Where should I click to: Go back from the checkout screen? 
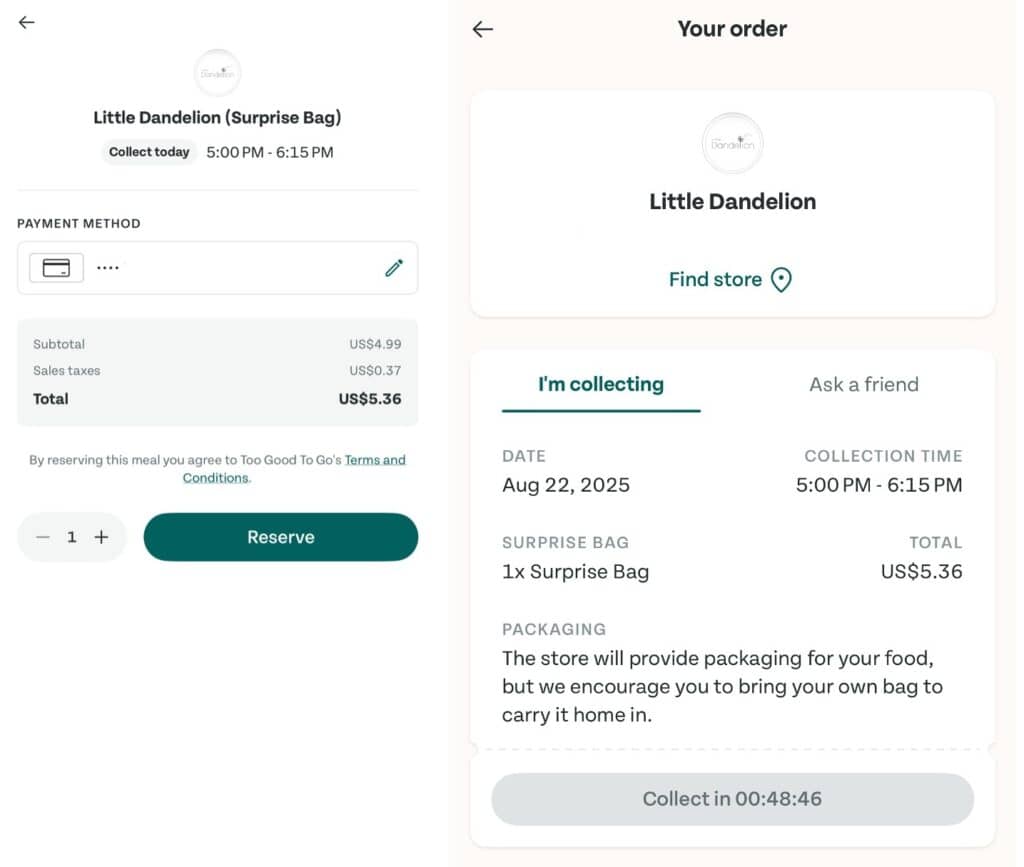[x=27, y=22]
